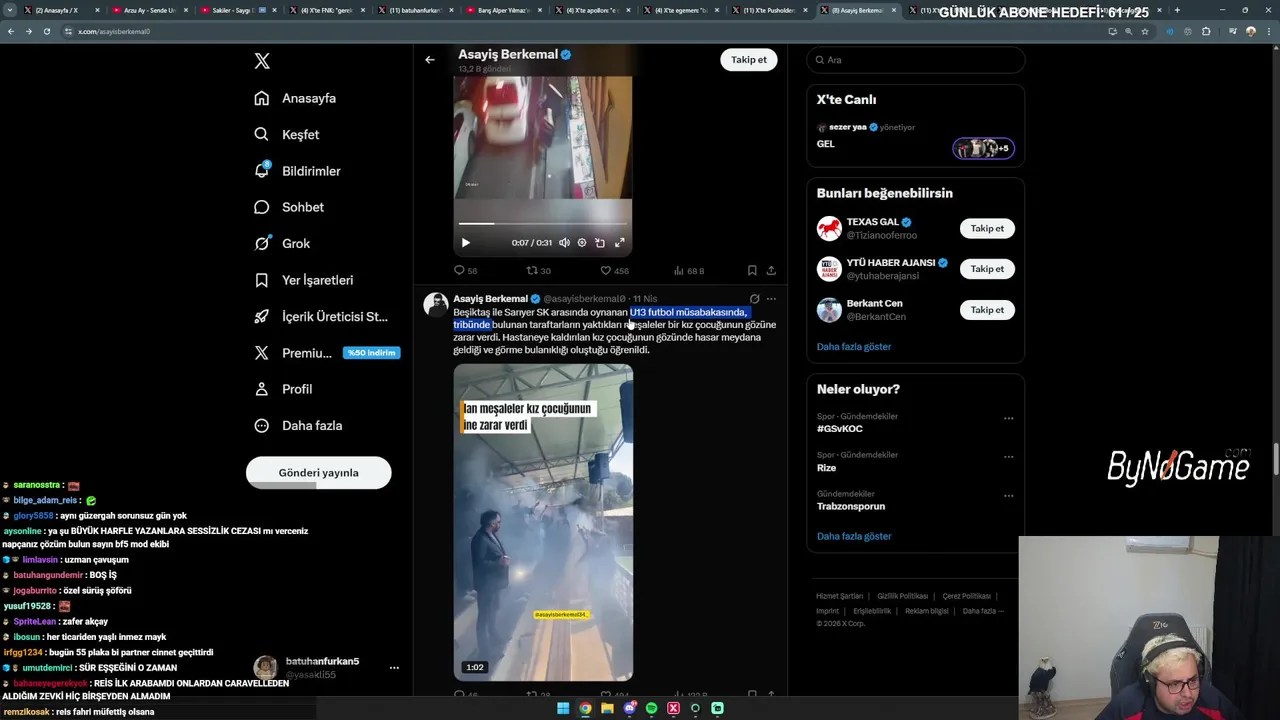Reply to first post (56 comments)
The height and width of the screenshot is (720, 1280).
(465, 271)
